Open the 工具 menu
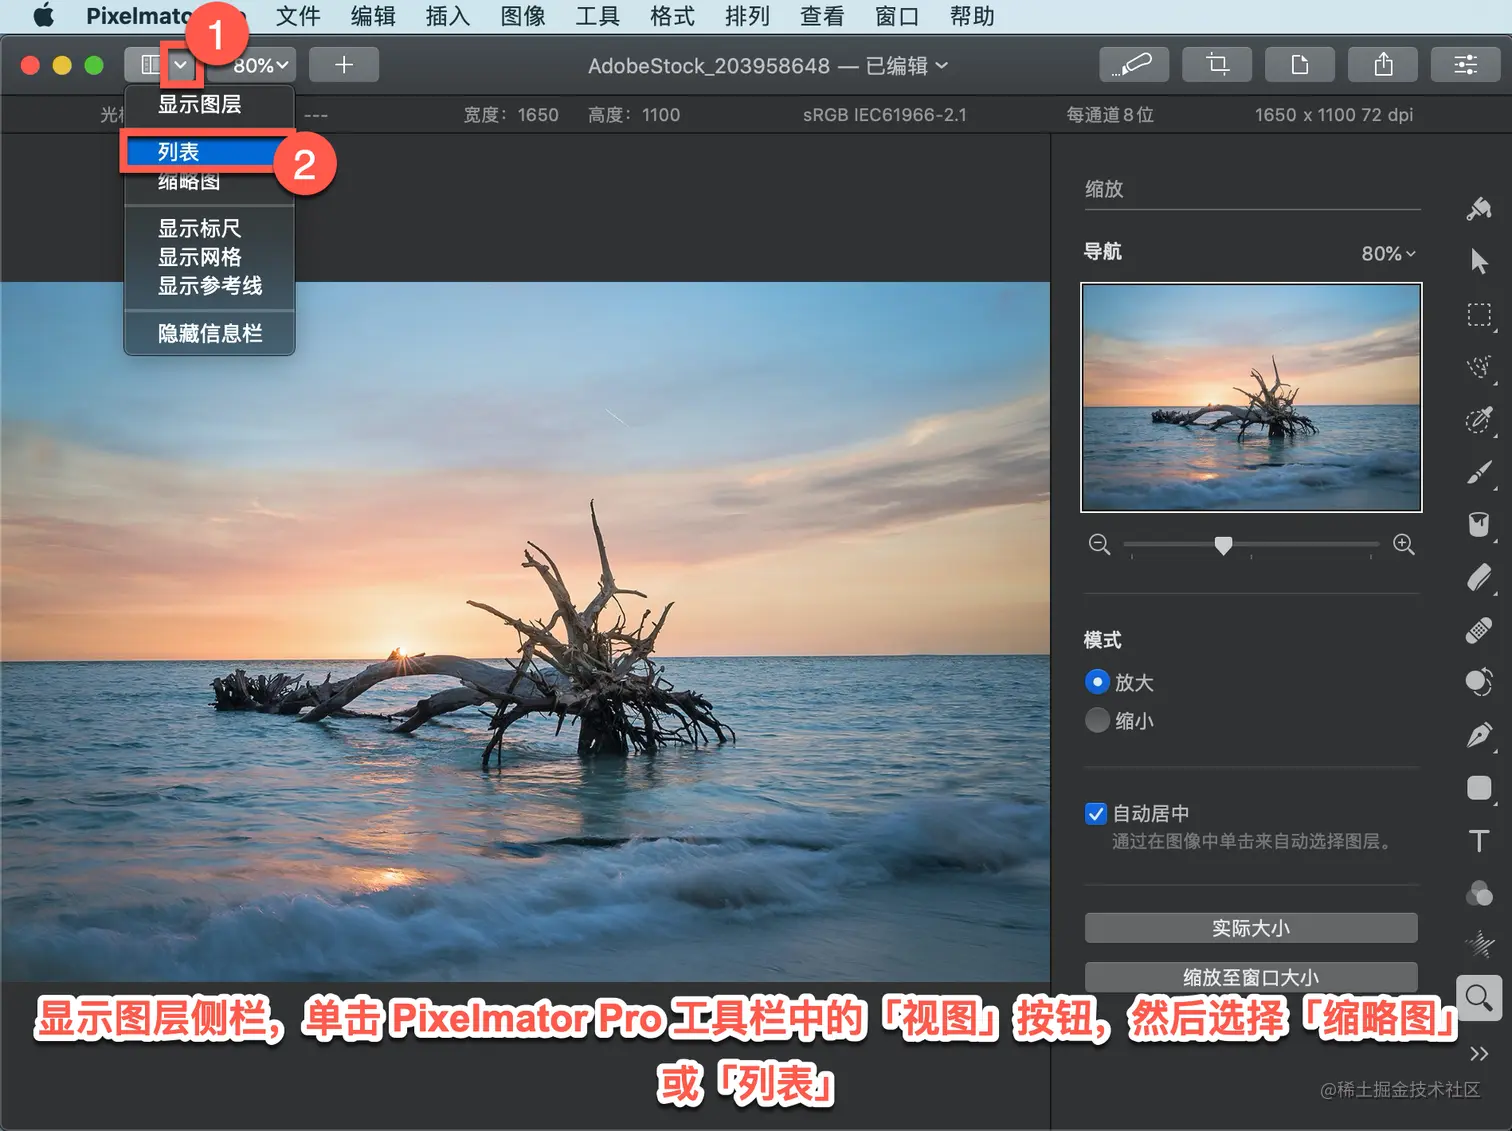The image size is (1512, 1131). click(x=597, y=16)
